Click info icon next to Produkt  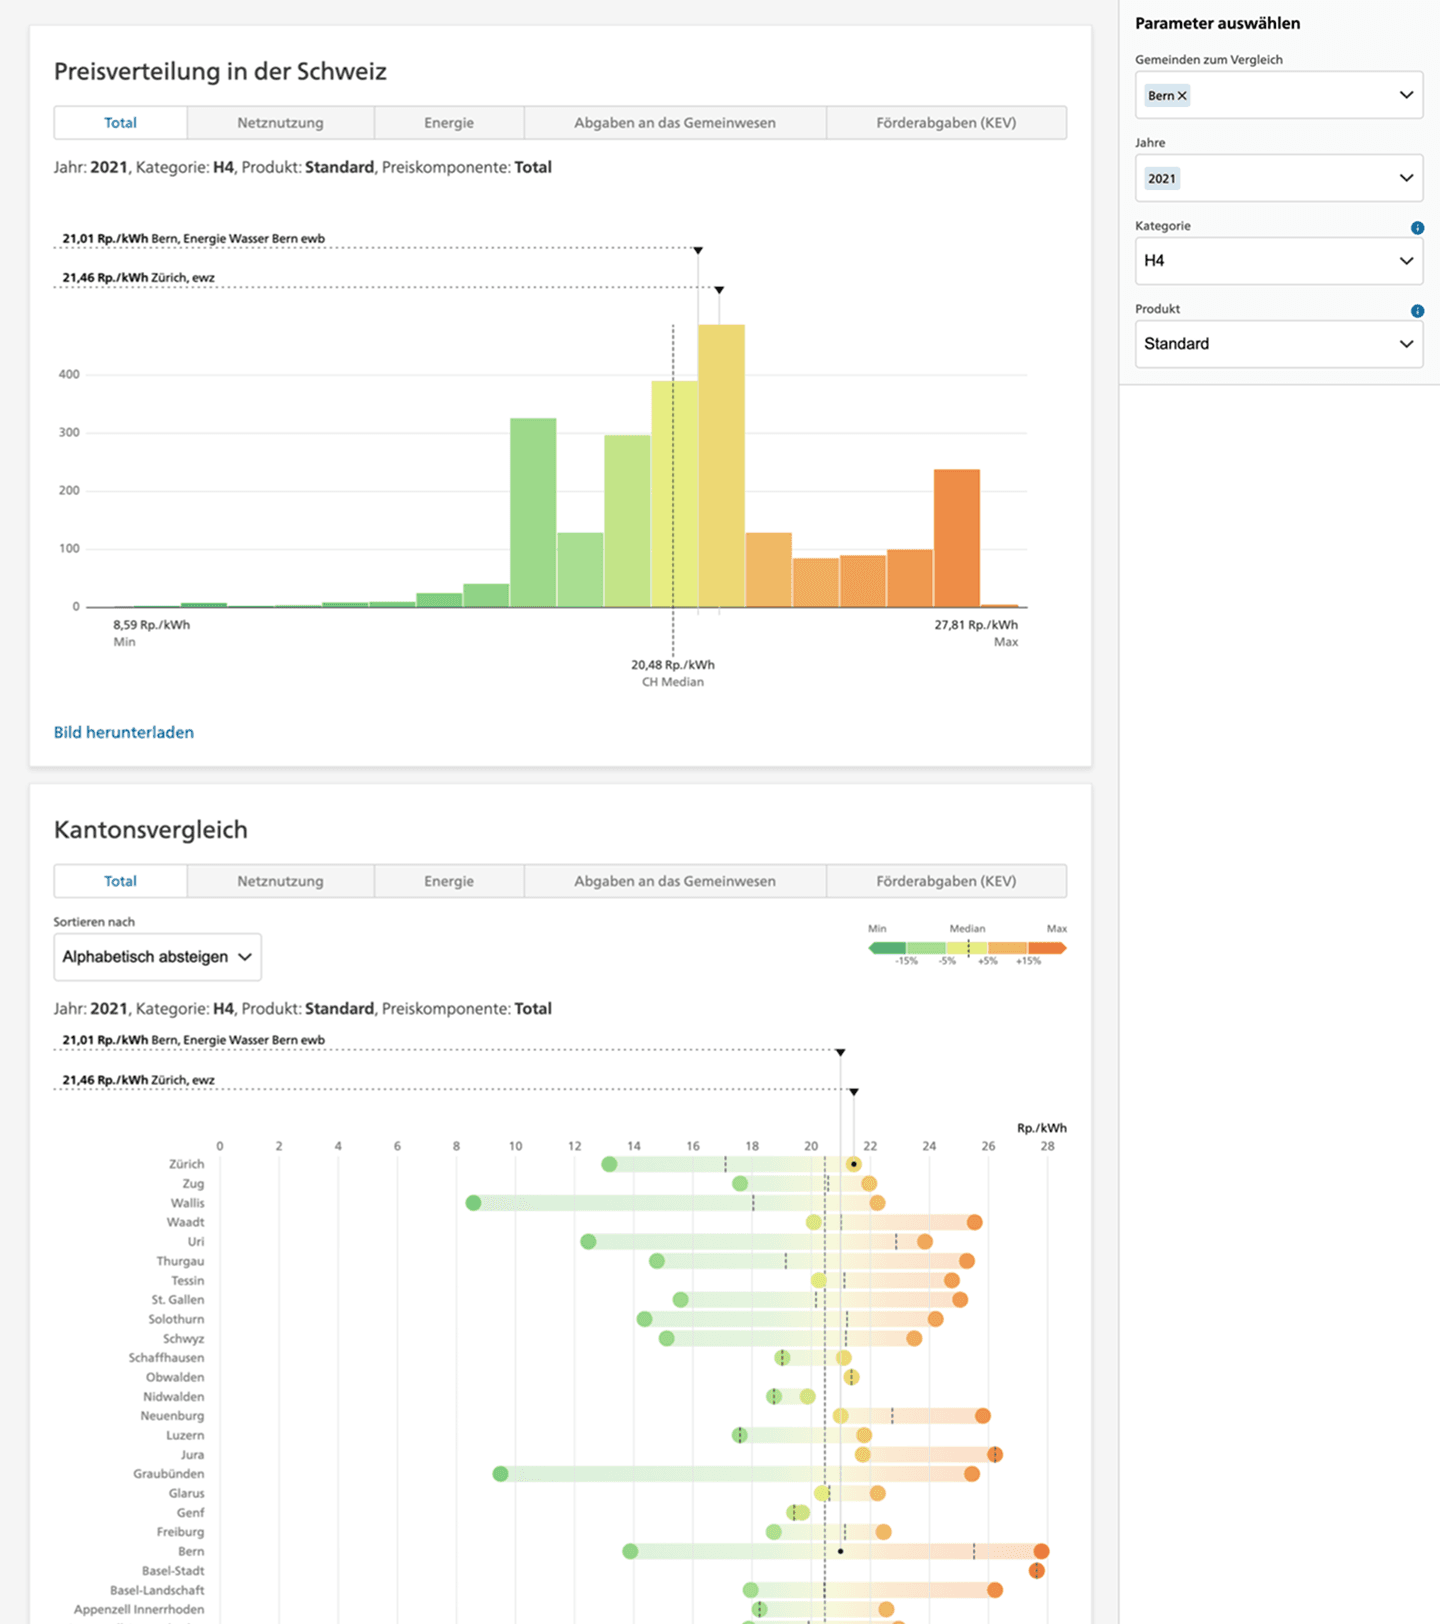coord(1417,311)
